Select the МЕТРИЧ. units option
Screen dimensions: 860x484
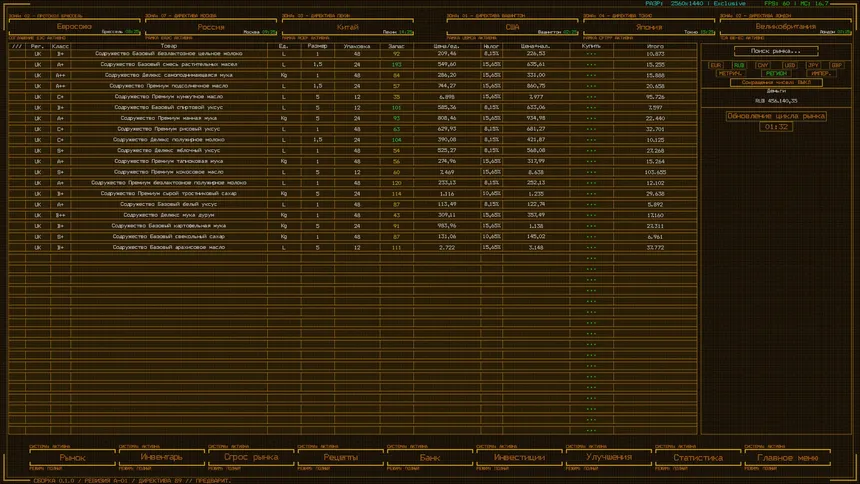730,73
